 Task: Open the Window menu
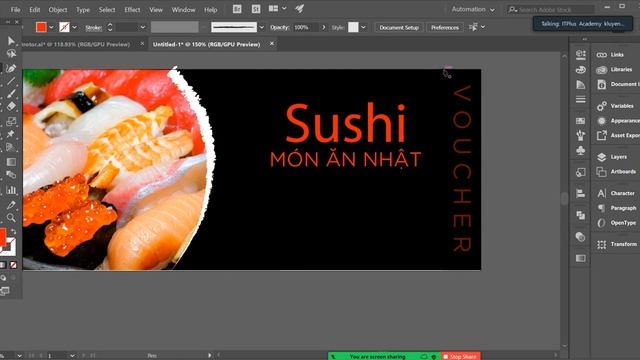click(x=183, y=9)
